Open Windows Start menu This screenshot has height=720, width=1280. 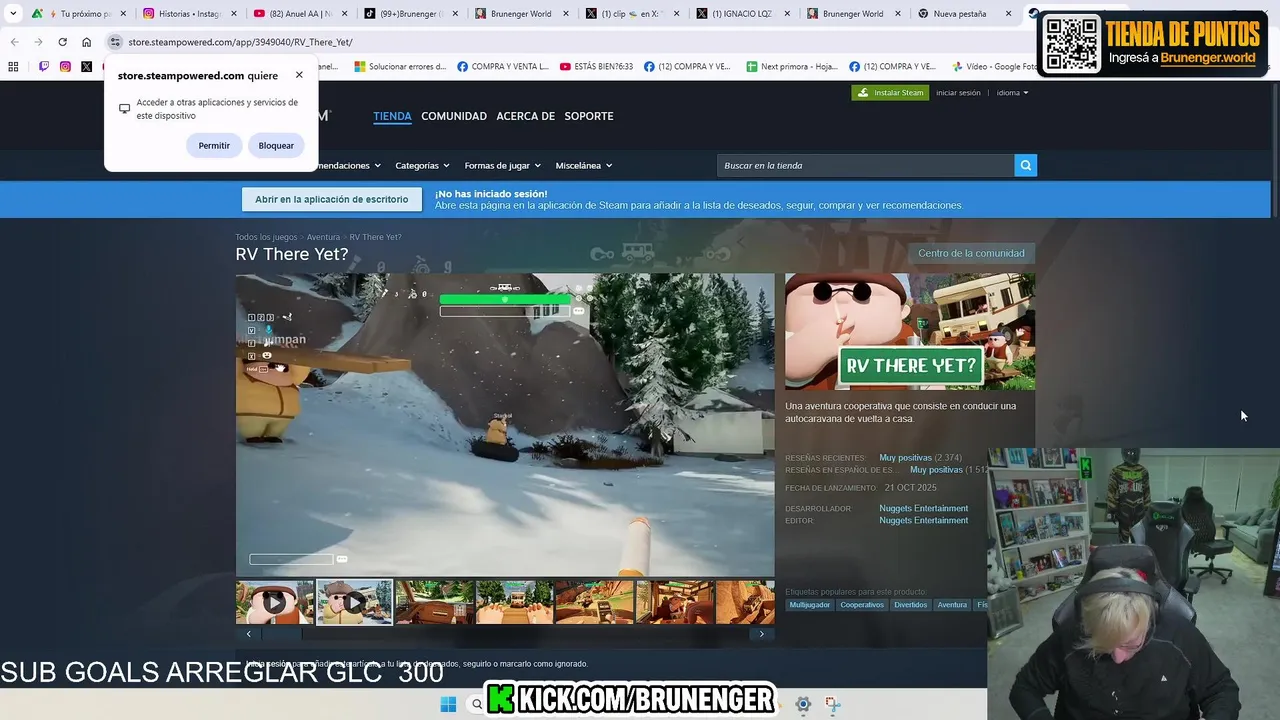pyautogui.click(x=448, y=704)
